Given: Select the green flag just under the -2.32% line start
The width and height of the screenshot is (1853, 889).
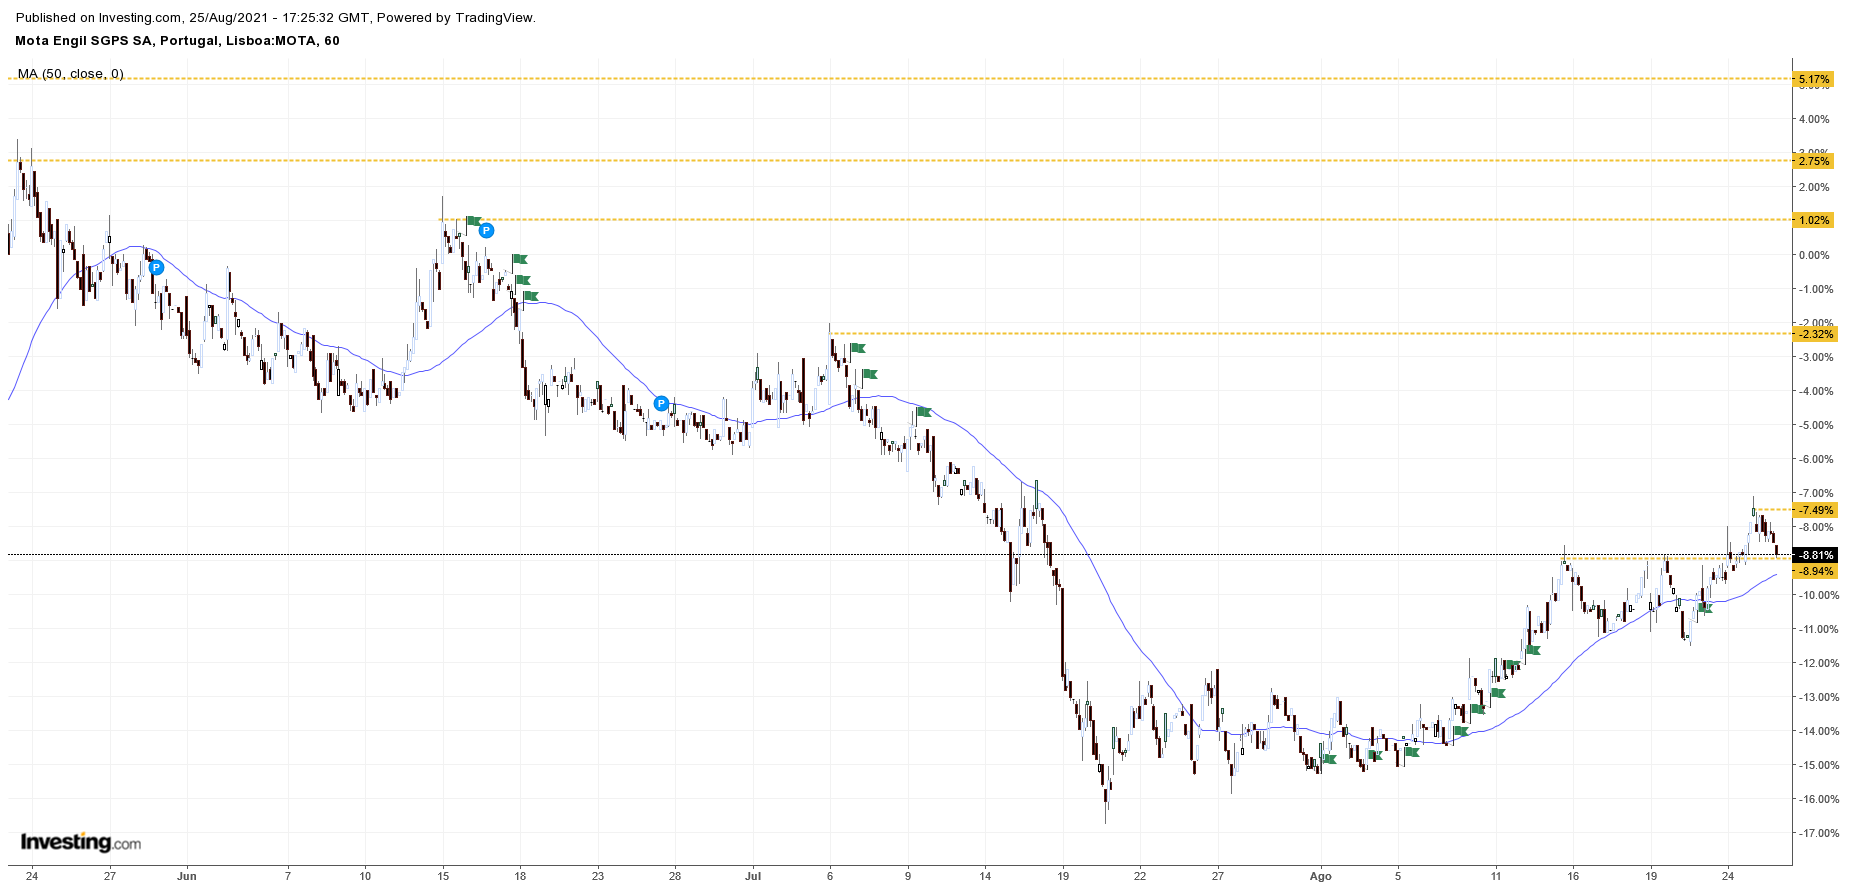Looking at the screenshot, I should [857, 348].
